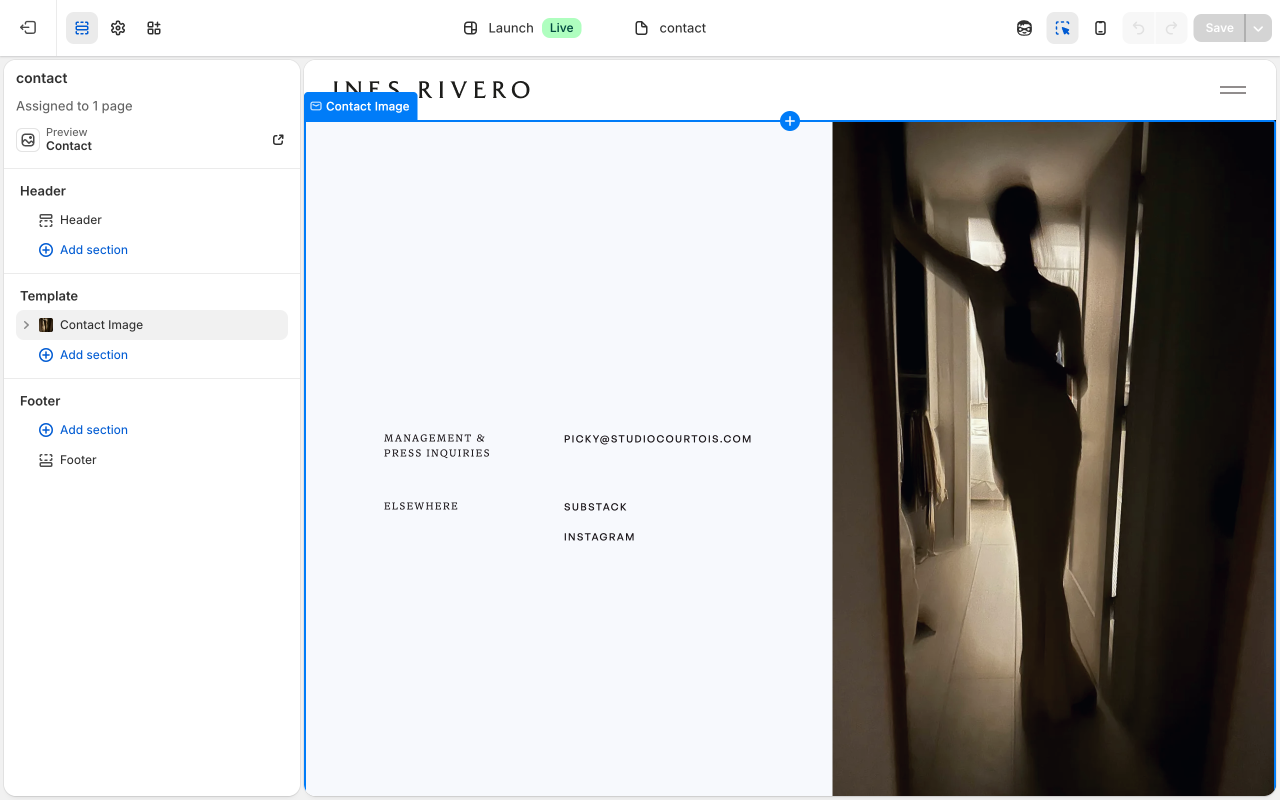1280x800 pixels.
Task: Open the Save options dropdown chevron
Action: pos(1258,27)
